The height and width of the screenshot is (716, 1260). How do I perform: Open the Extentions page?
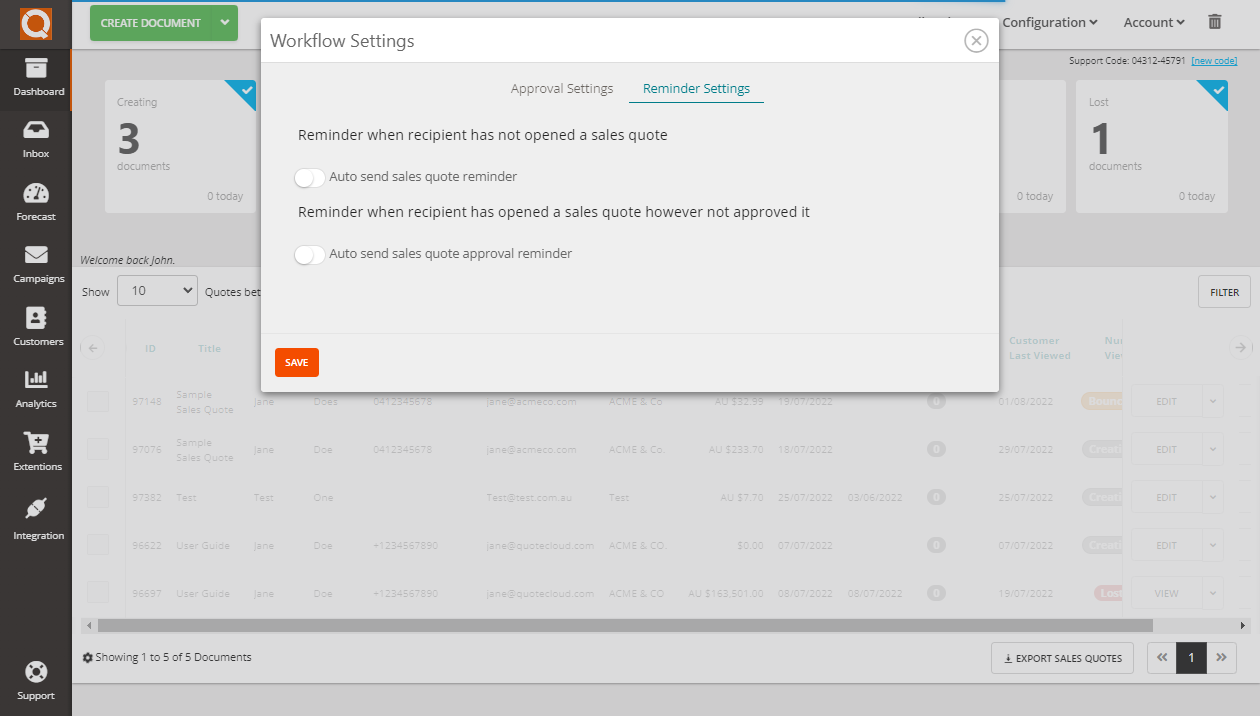[36, 448]
